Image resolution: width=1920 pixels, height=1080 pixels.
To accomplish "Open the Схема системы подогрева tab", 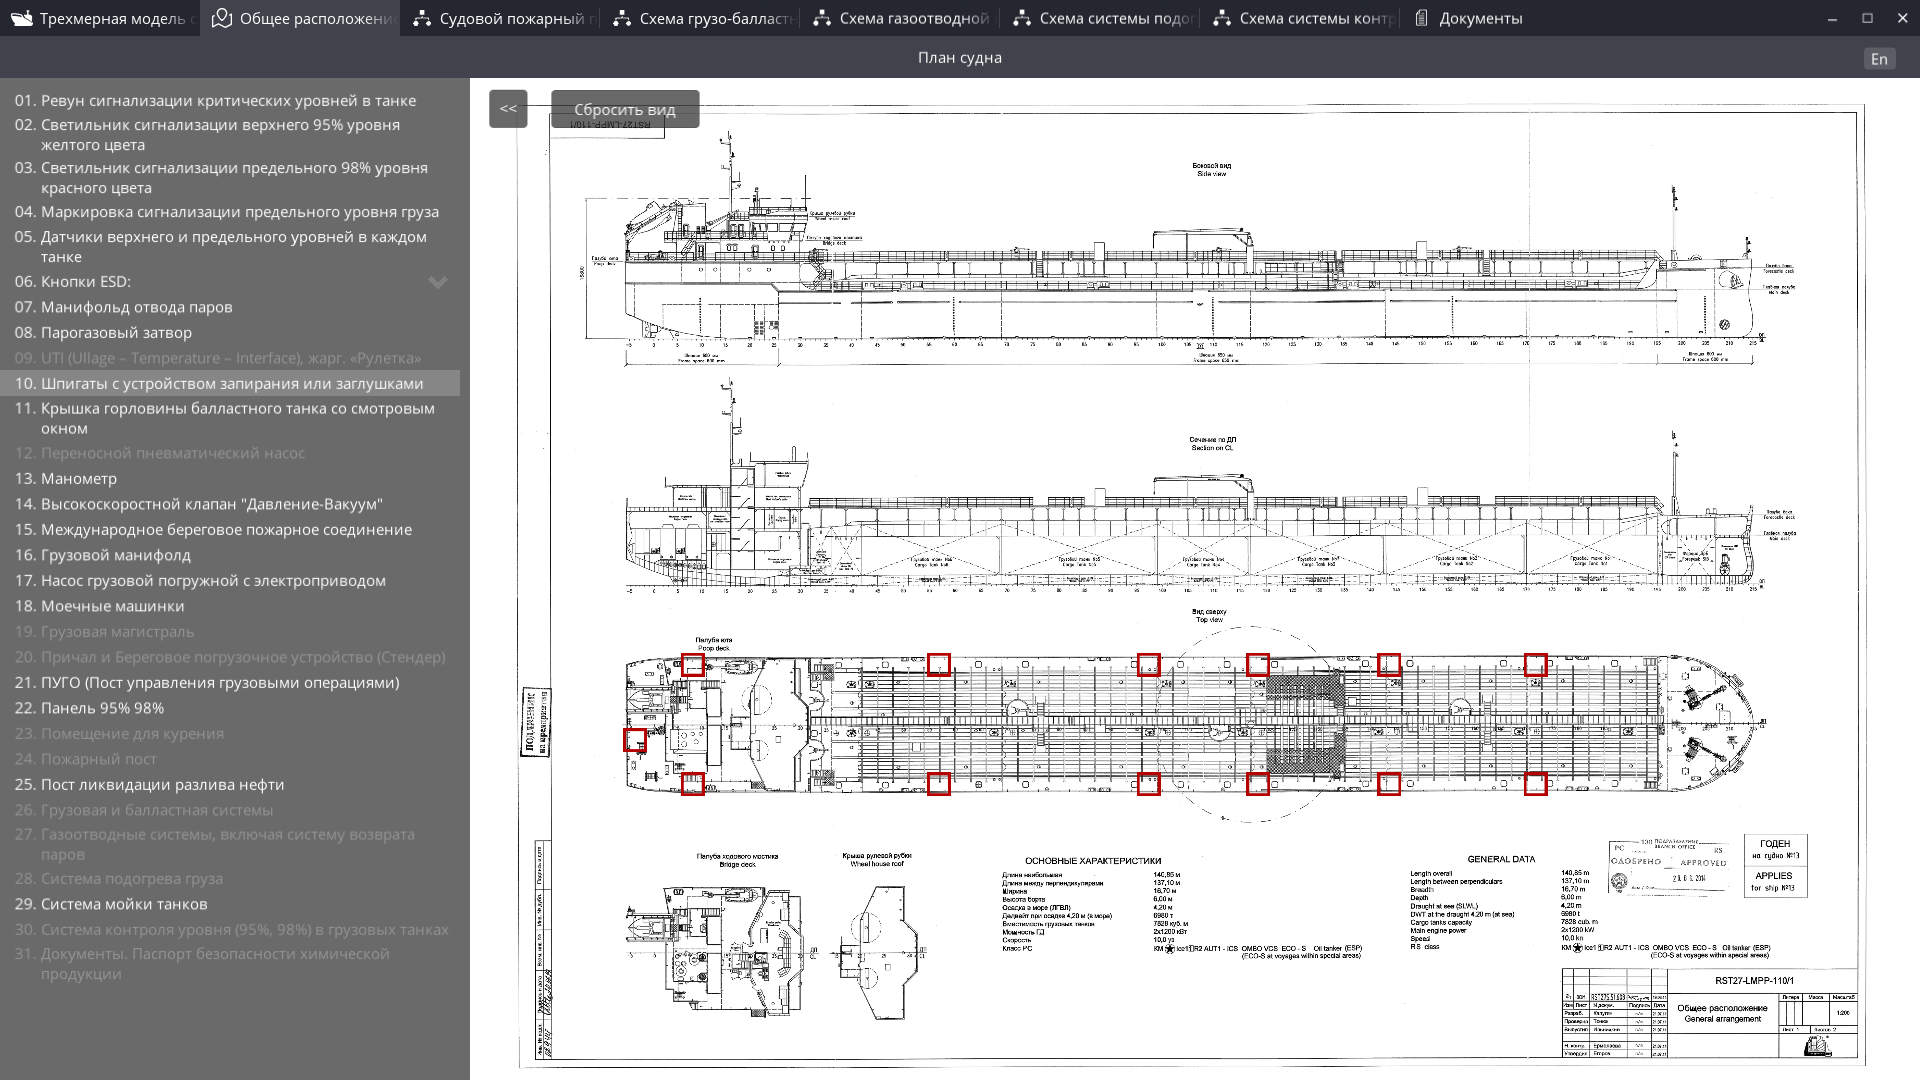I will coord(1100,18).
